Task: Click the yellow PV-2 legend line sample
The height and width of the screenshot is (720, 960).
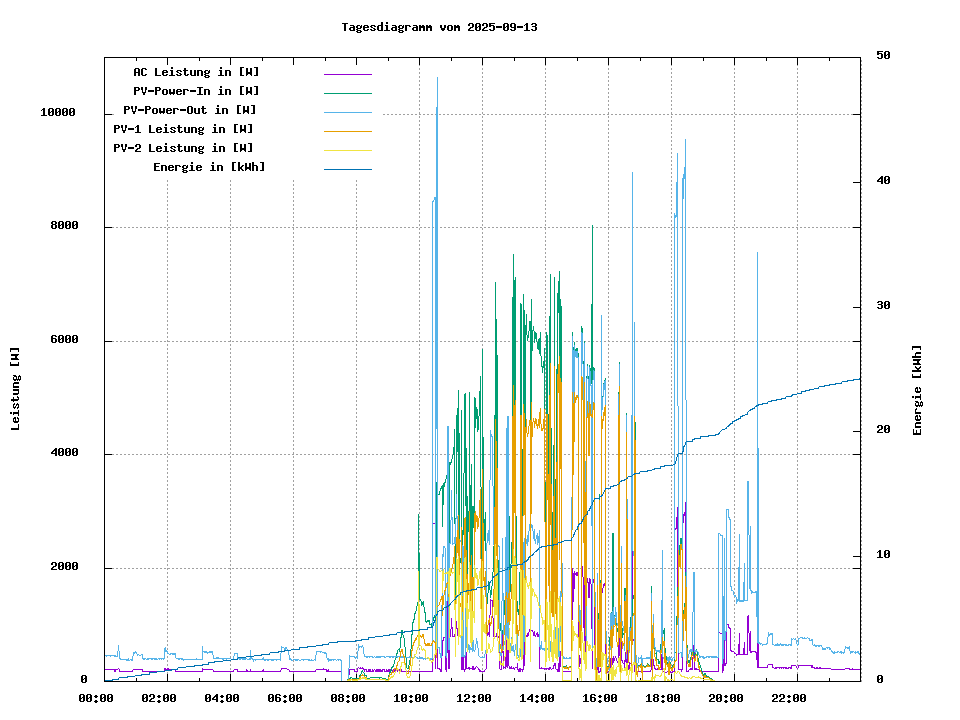Action: pos(347,149)
